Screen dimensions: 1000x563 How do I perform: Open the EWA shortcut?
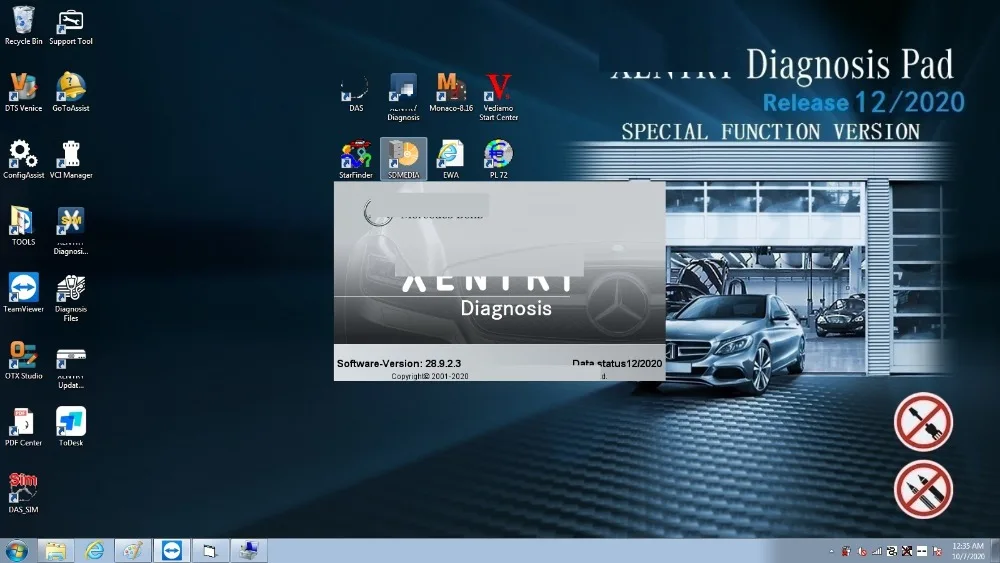[451, 156]
